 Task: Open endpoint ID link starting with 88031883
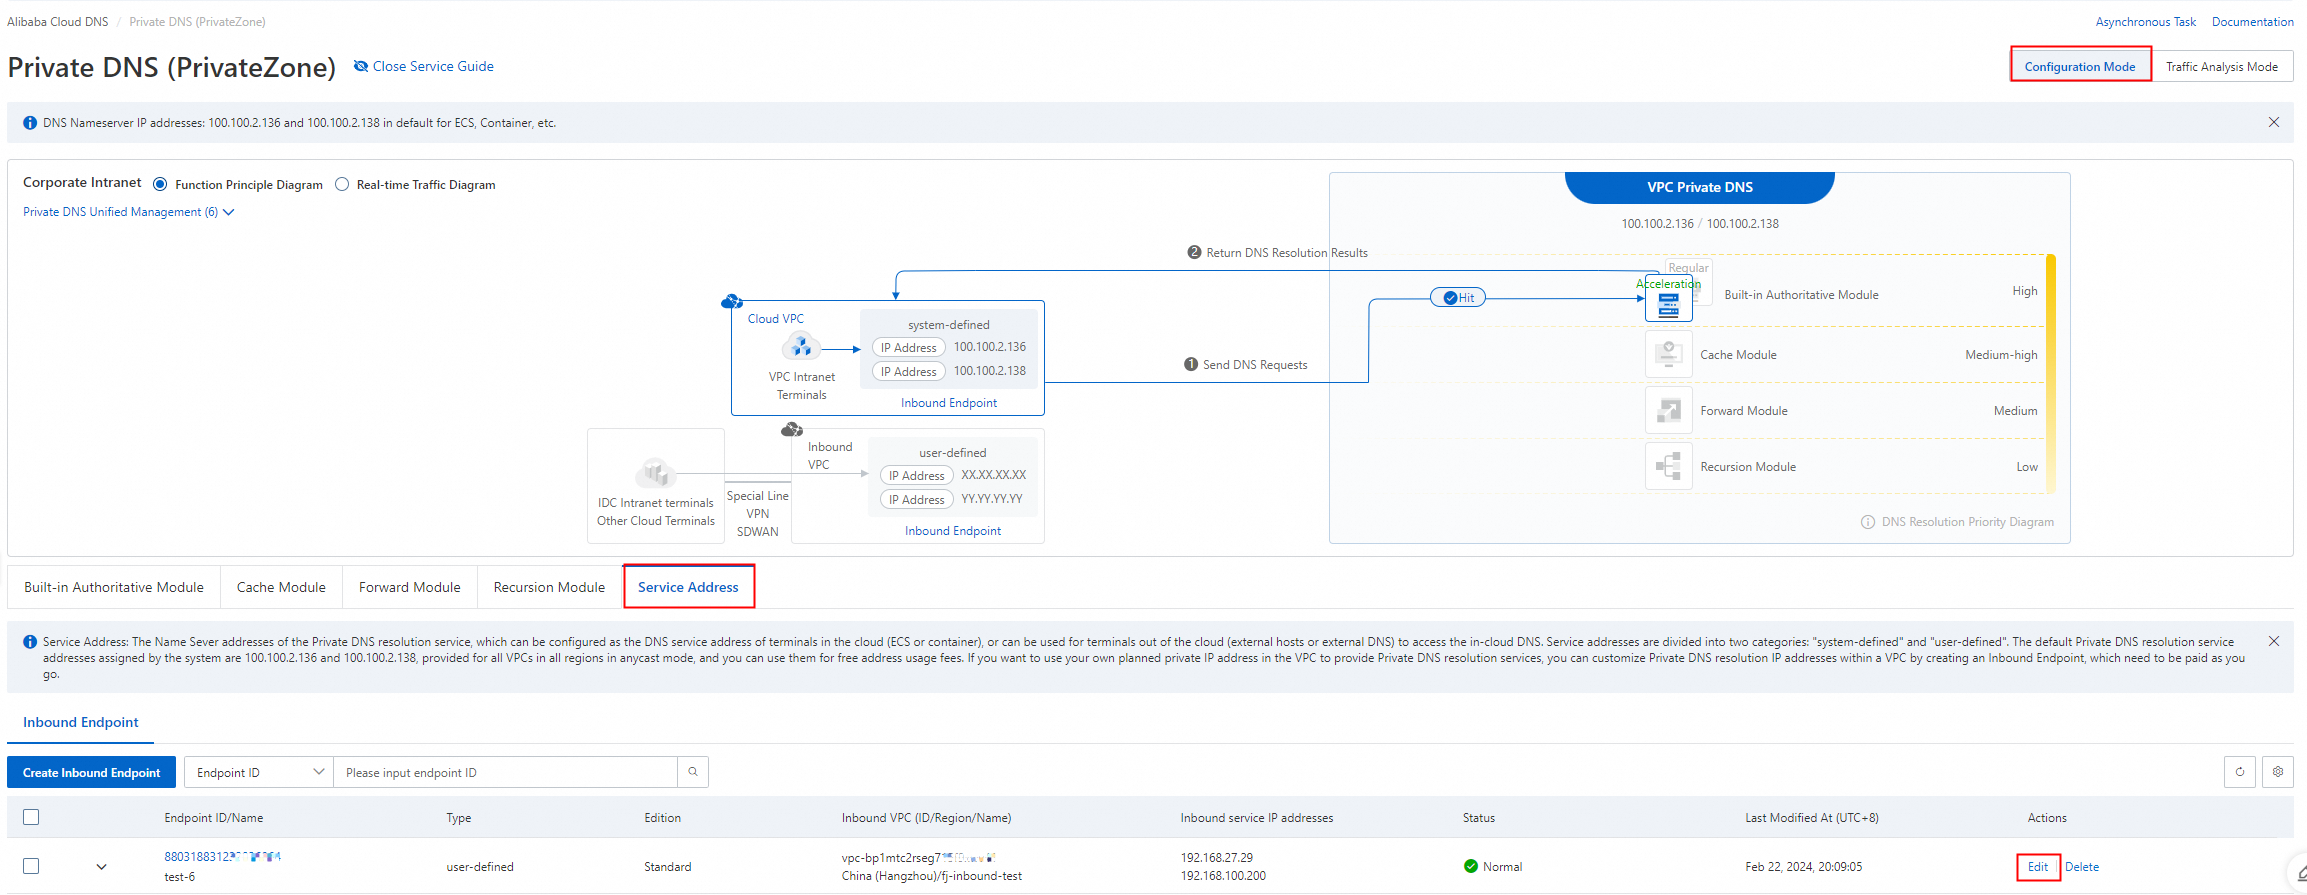coord(222,857)
